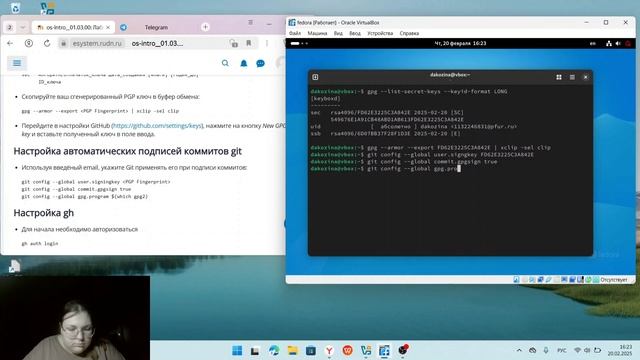Click the terminal command line with gpg.pro
Screen dimensions: 640x360
(385, 169)
